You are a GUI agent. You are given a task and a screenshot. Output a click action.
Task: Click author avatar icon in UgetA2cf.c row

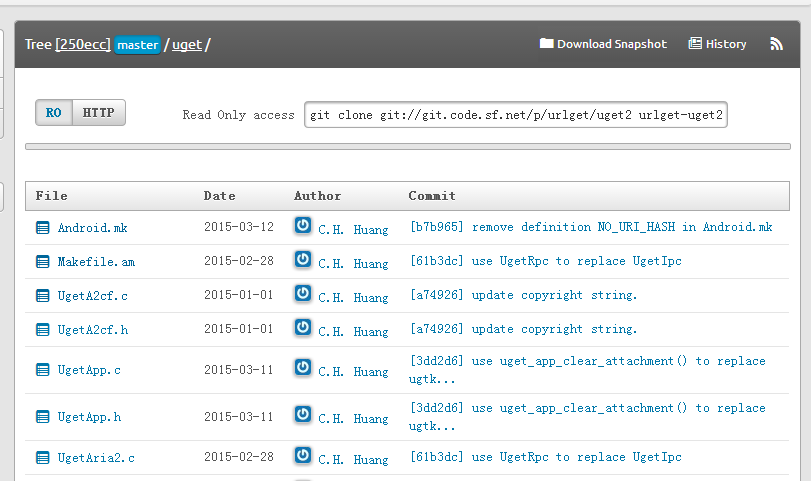click(x=303, y=294)
